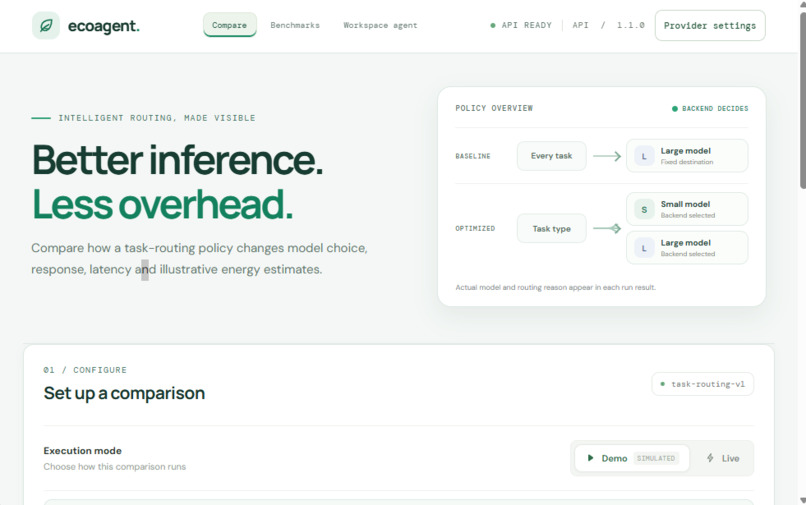Screen dimensions: 806x505
Task: Click the SIMULATED badge
Action: pos(656,458)
